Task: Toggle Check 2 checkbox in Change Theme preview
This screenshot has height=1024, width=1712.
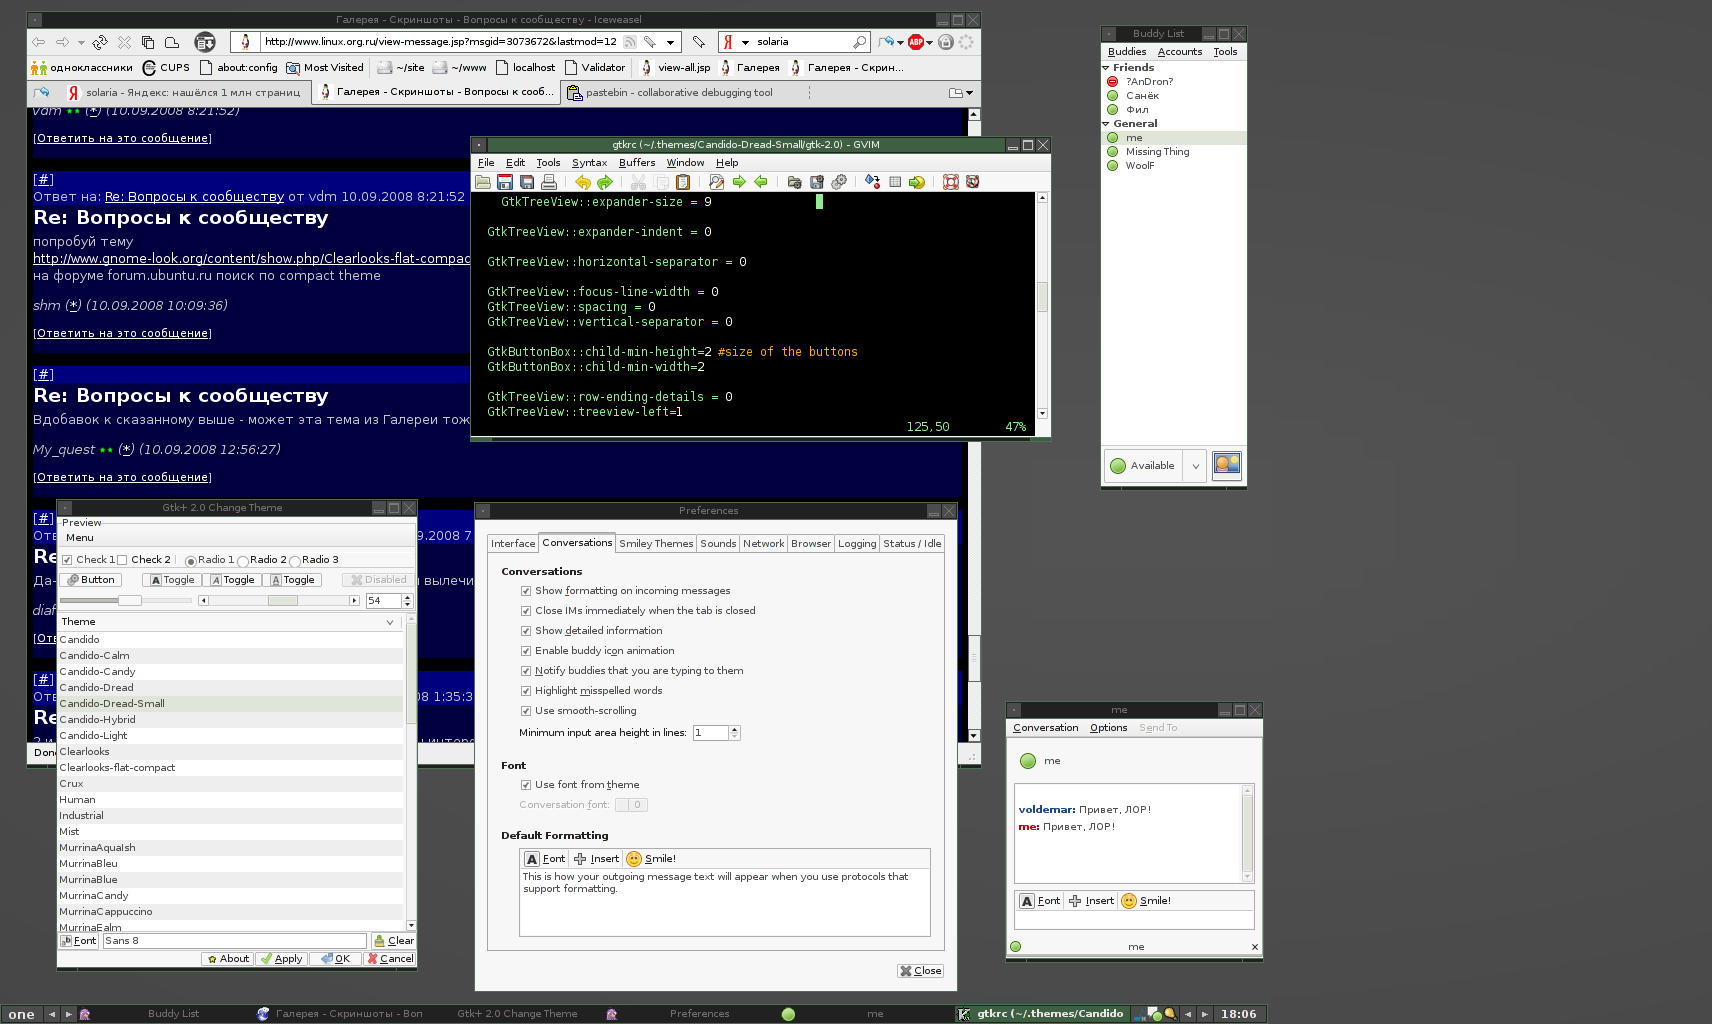Action: point(122,560)
